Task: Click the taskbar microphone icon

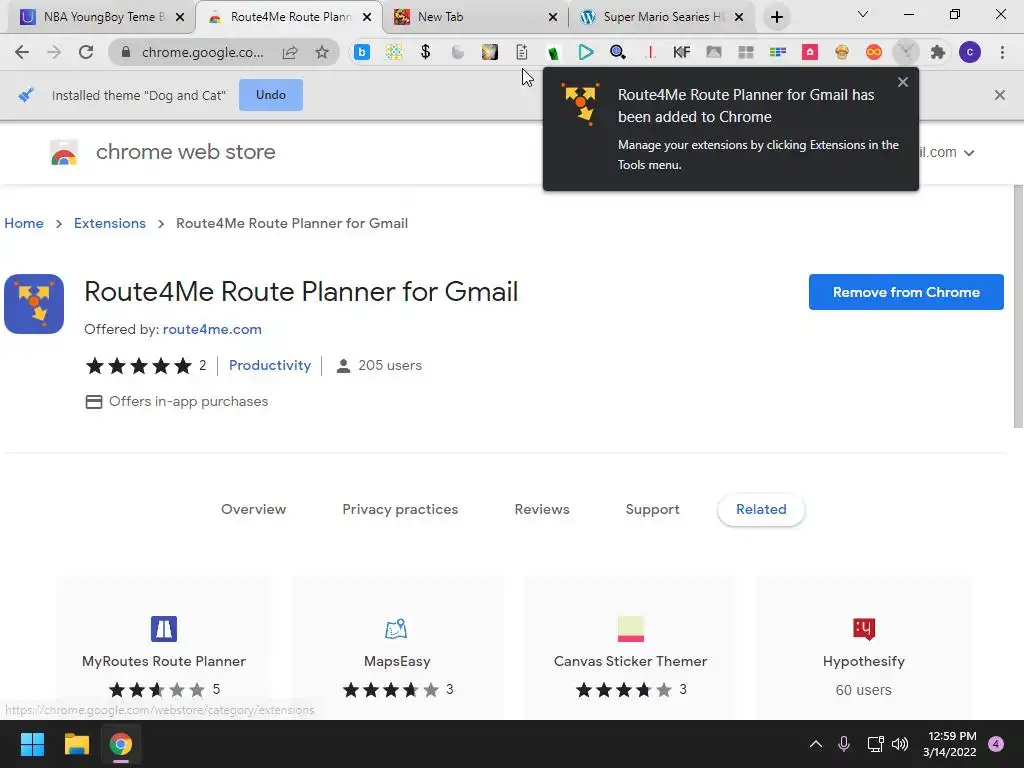Action: coord(844,744)
